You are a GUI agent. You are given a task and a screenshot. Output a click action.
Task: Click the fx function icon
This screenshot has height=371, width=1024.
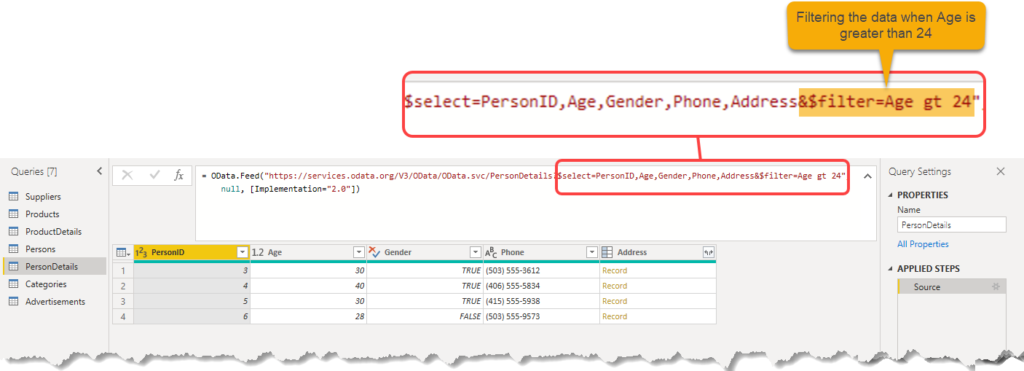[x=178, y=175]
